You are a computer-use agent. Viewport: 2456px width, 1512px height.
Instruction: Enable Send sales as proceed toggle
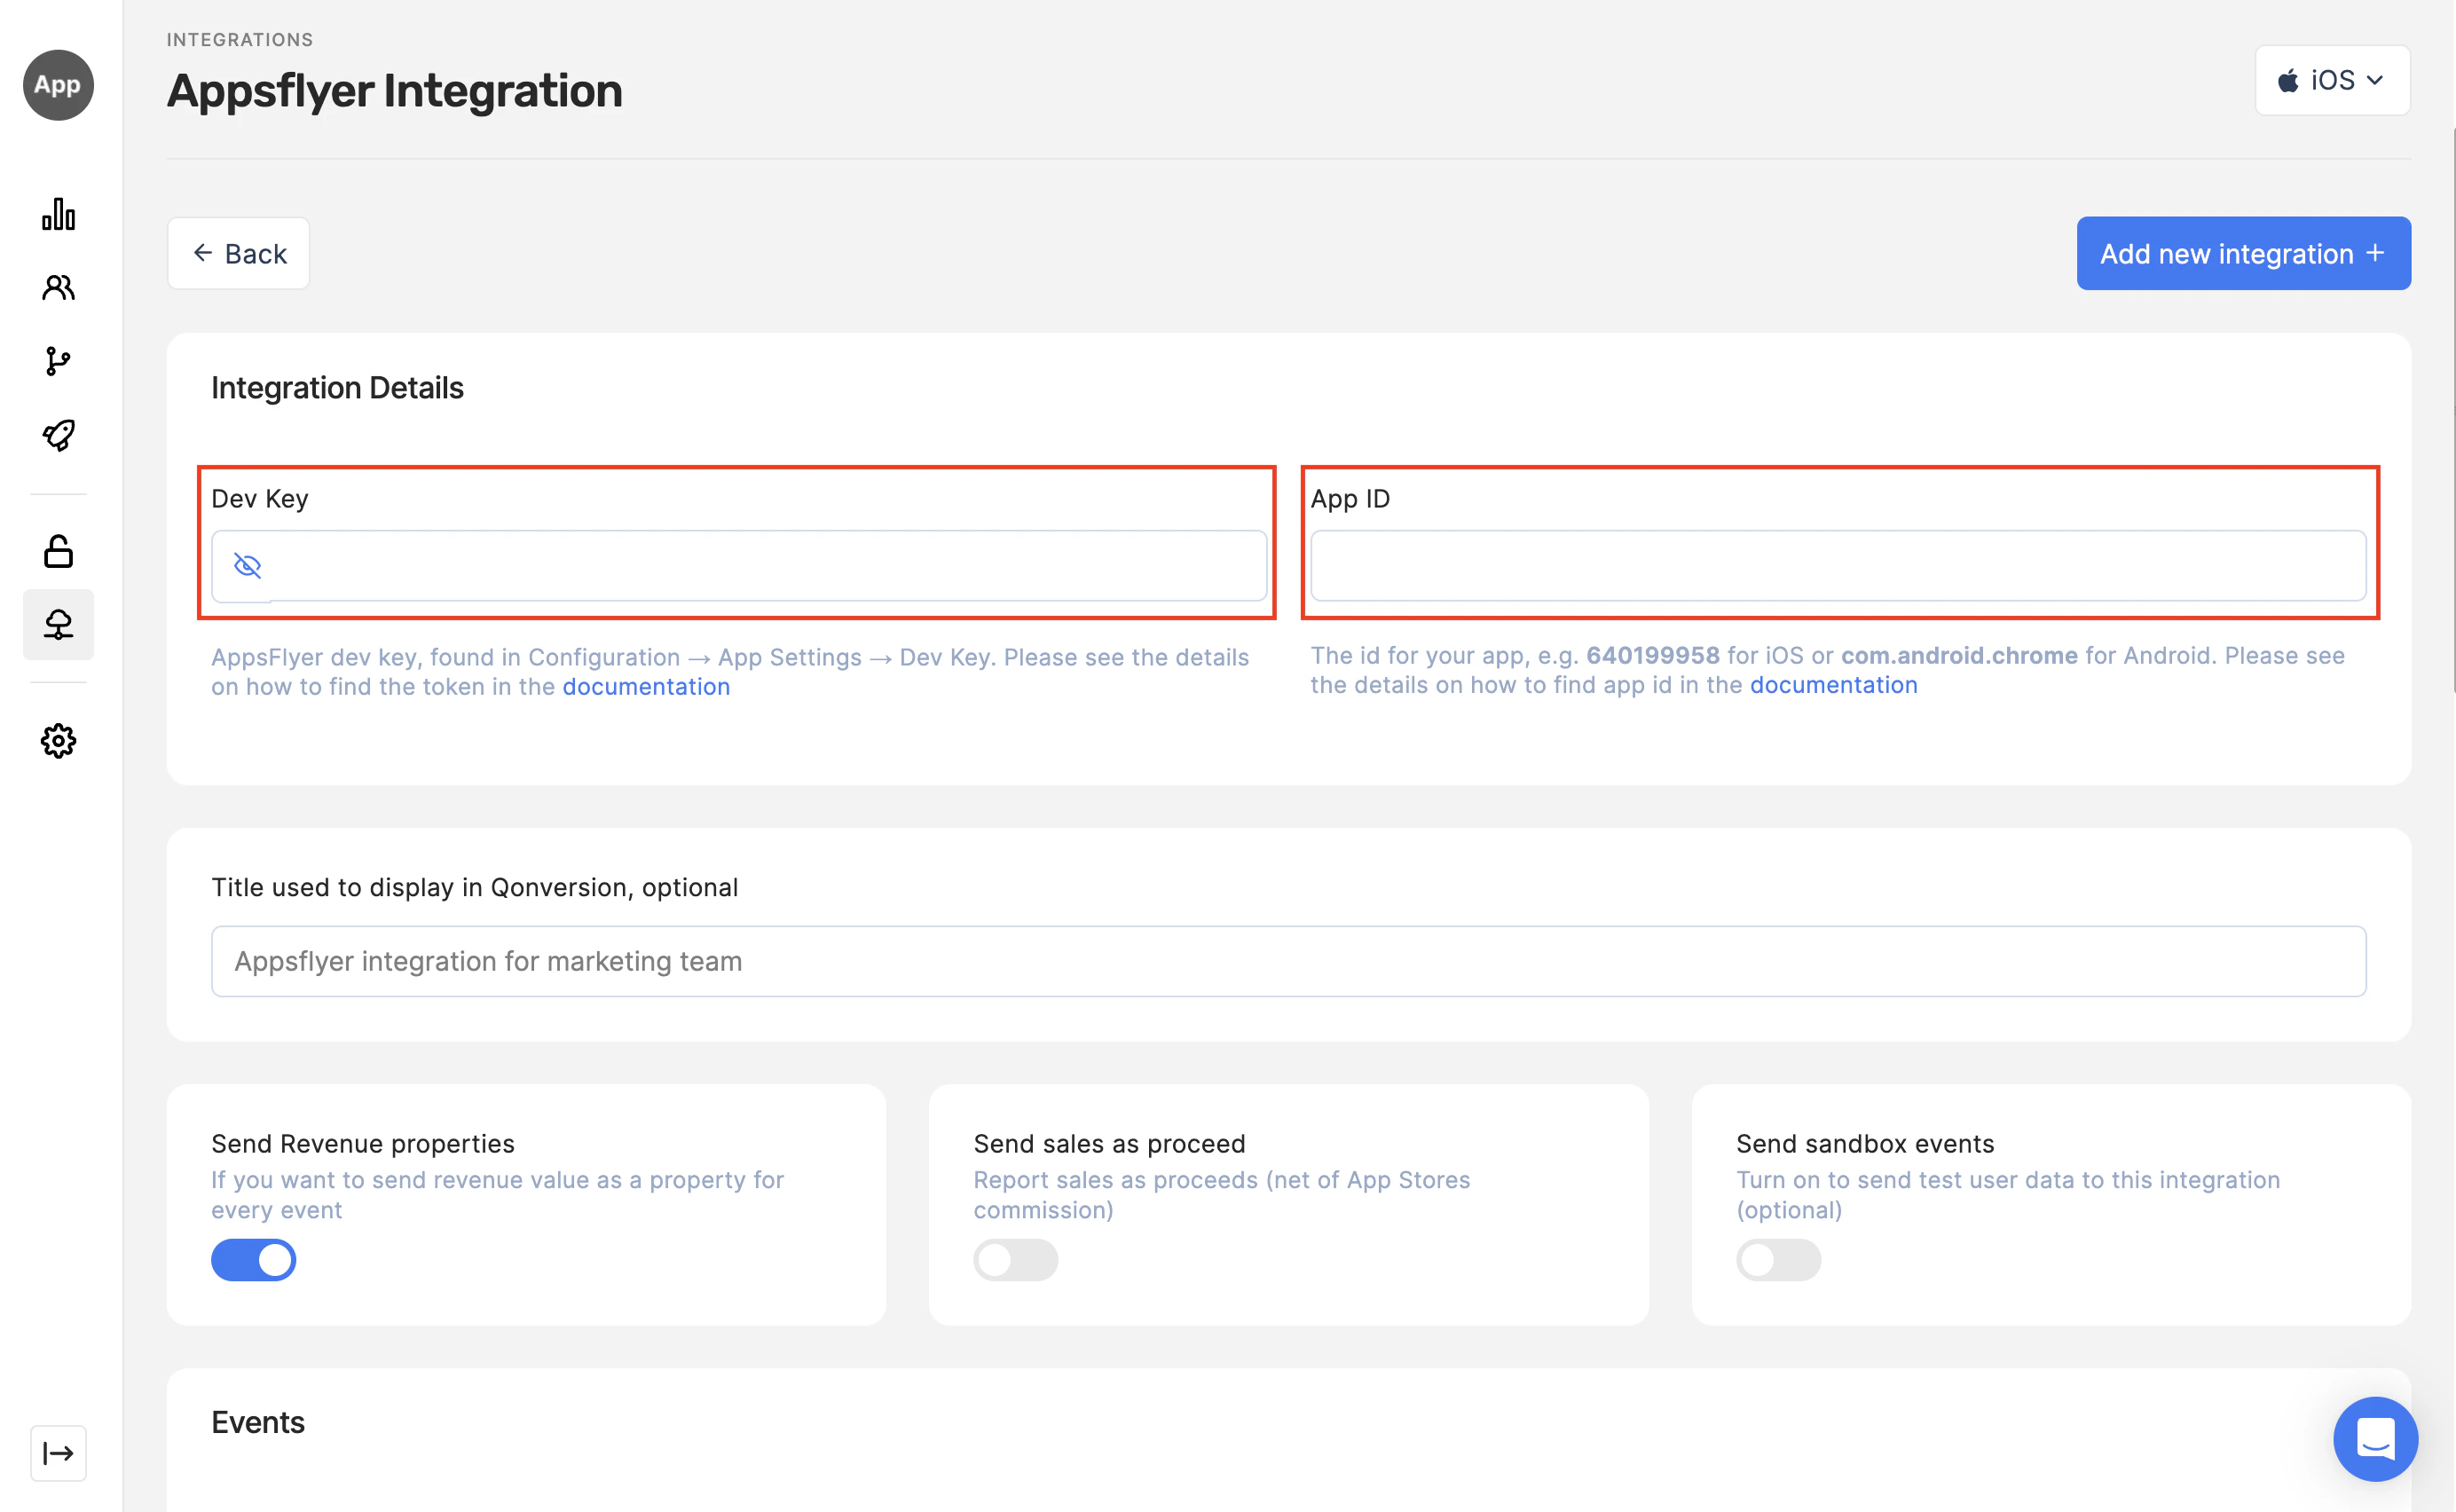[x=1016, y=1260]
